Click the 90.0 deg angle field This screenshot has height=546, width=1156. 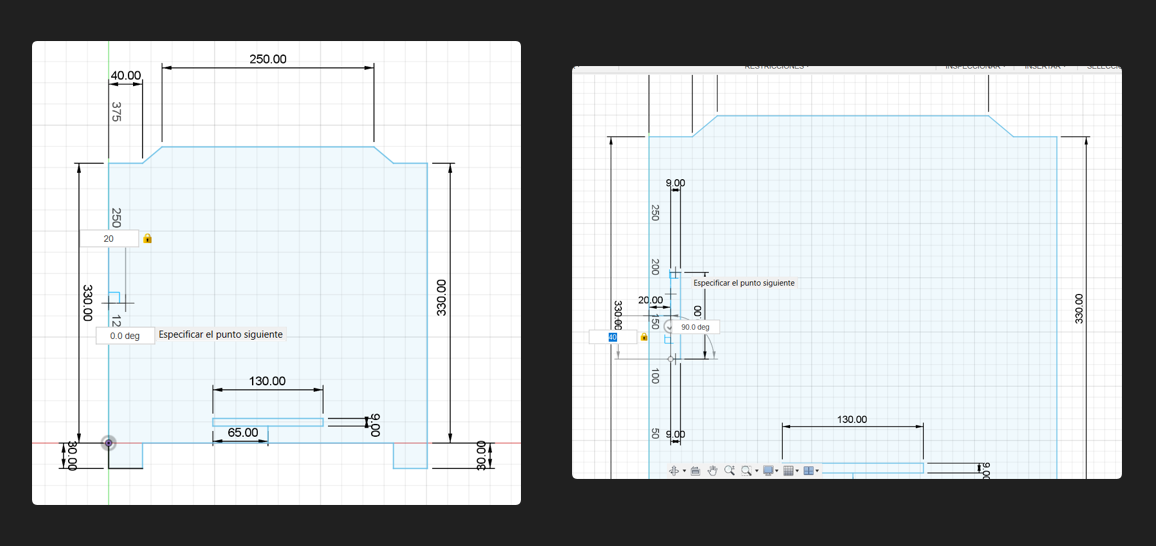pos(694,326)
